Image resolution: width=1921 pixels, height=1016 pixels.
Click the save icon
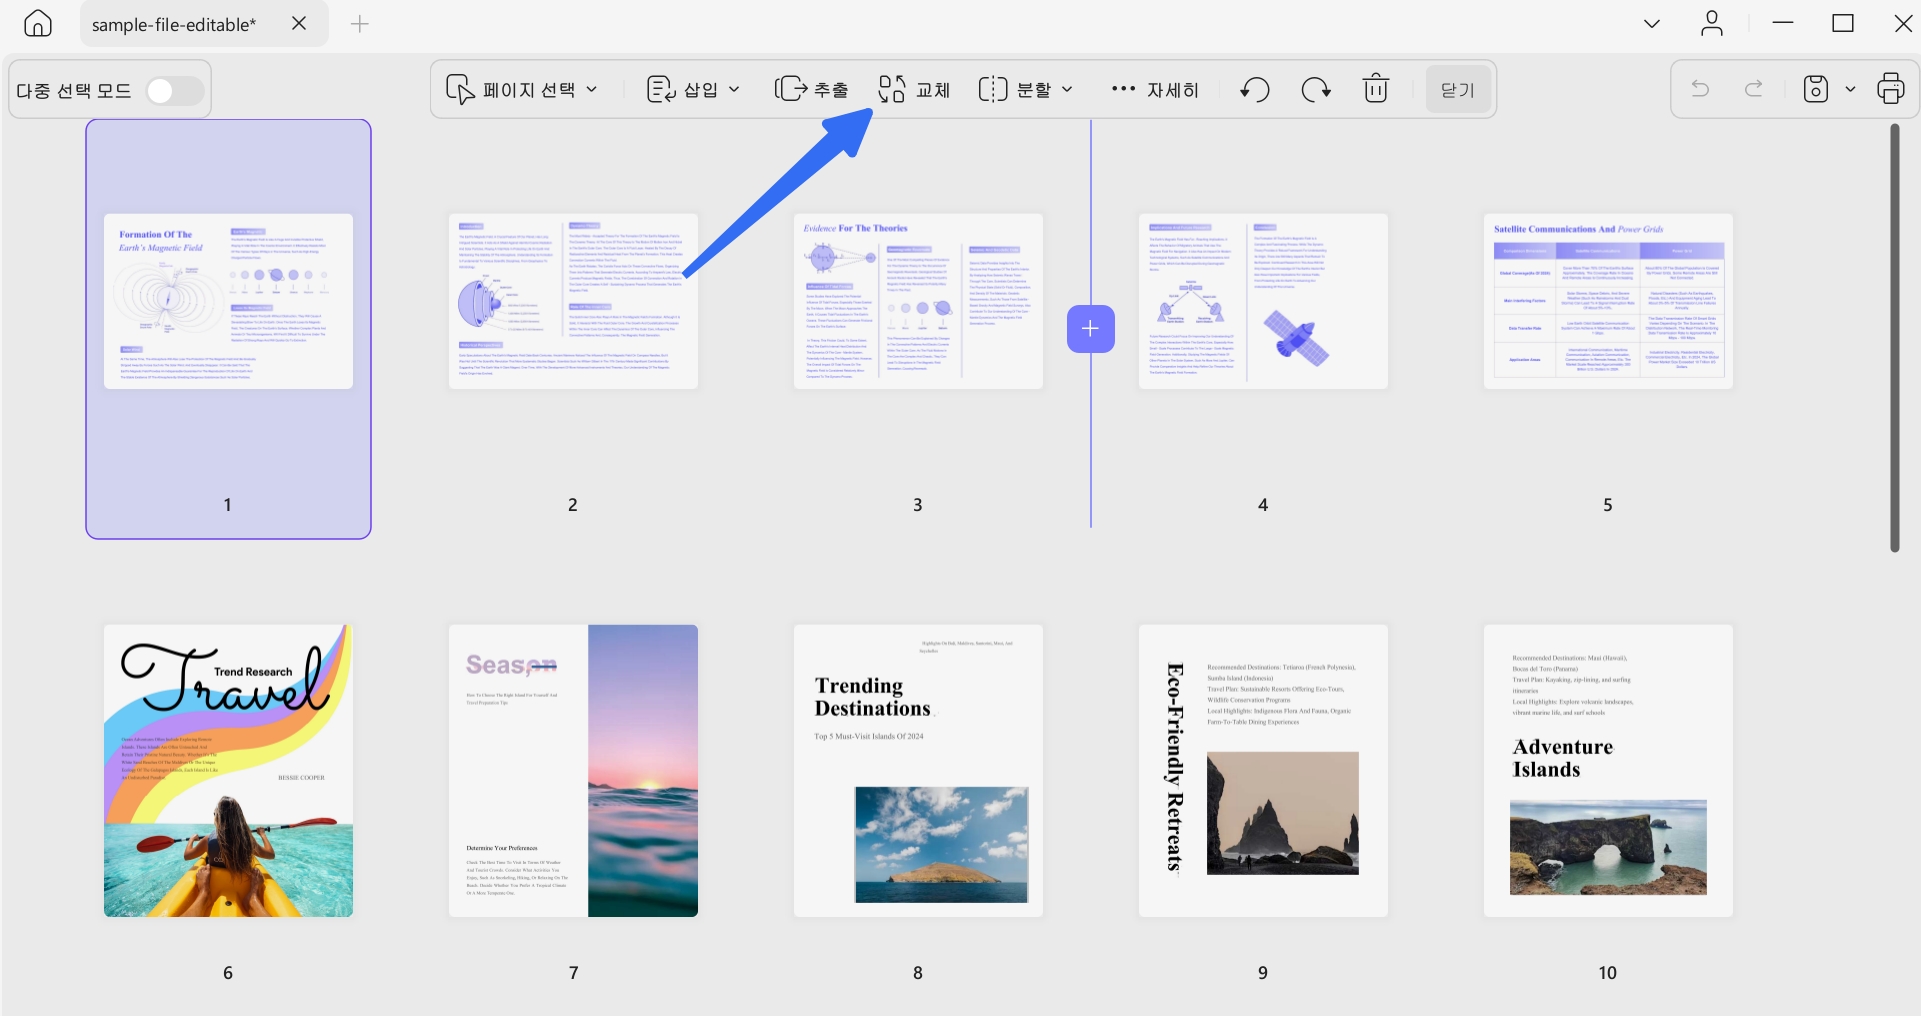pos(1816,89)
